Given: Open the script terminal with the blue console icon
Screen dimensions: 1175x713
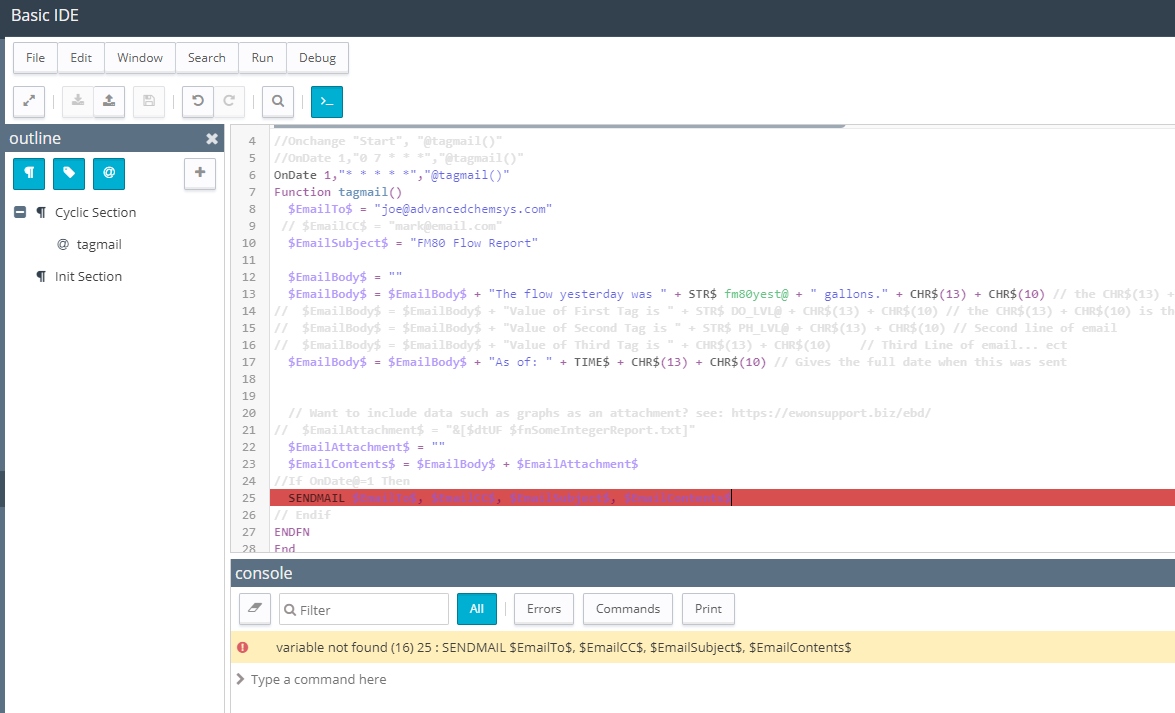Looking at the screenshot, I should pos(326,101).
